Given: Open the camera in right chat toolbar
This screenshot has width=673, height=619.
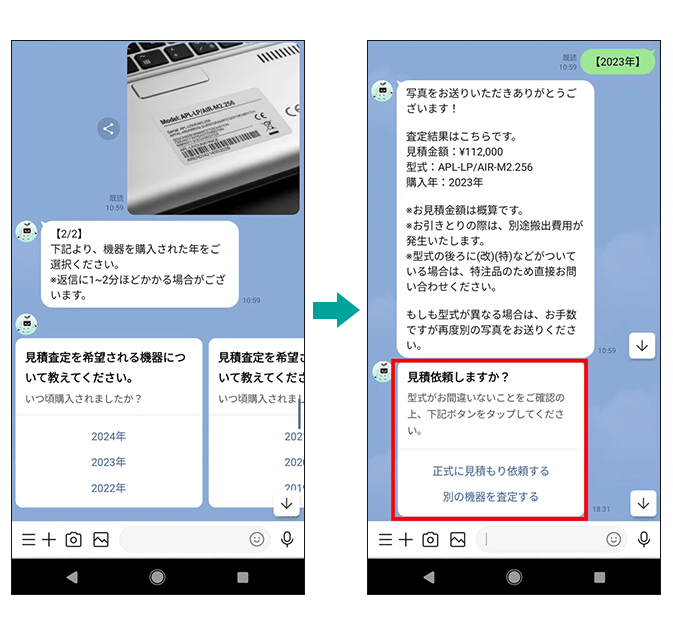Looking at the screenshot, I should click(x=430, y=539).
